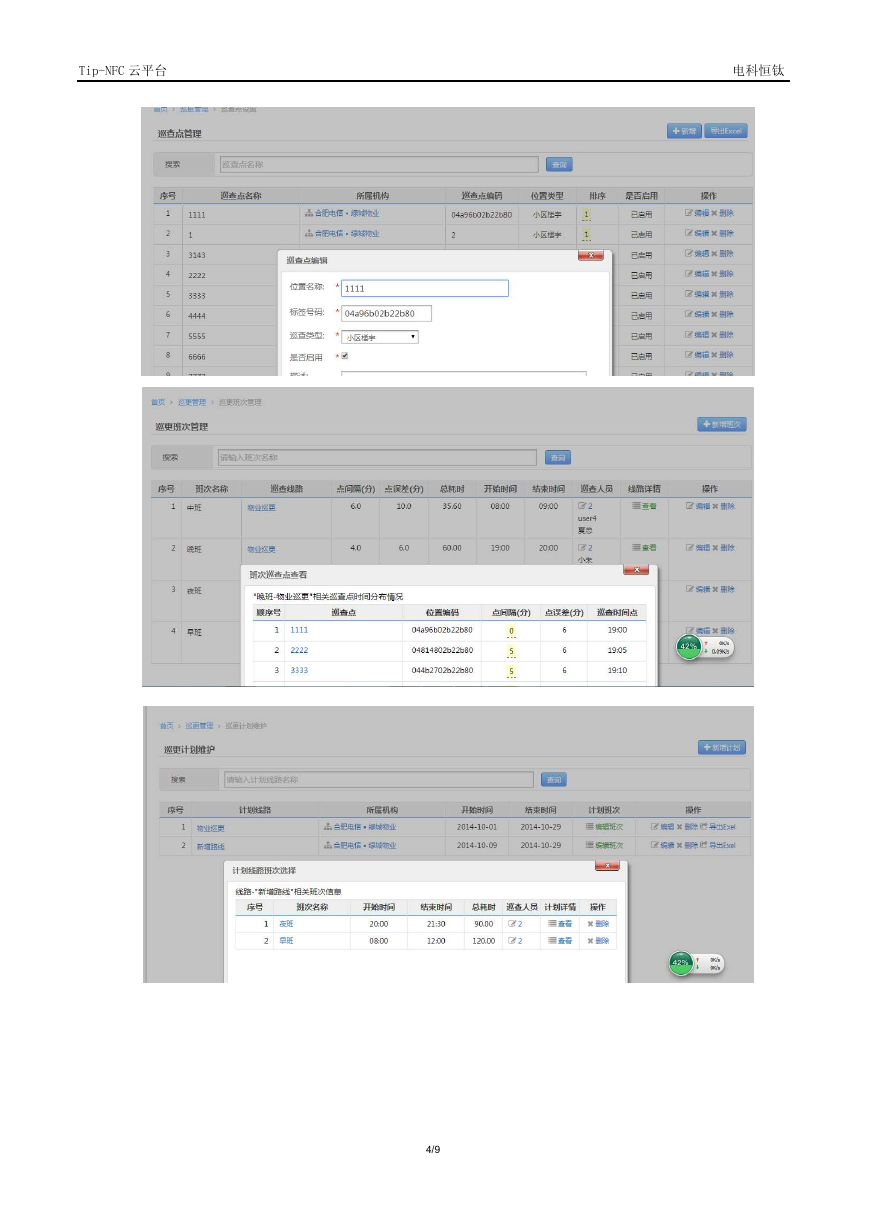Click the 首页 breadcrumb in 巡更班次管理 page
Viewport: 869px width, 1228px height.
[x=157, y=402]
